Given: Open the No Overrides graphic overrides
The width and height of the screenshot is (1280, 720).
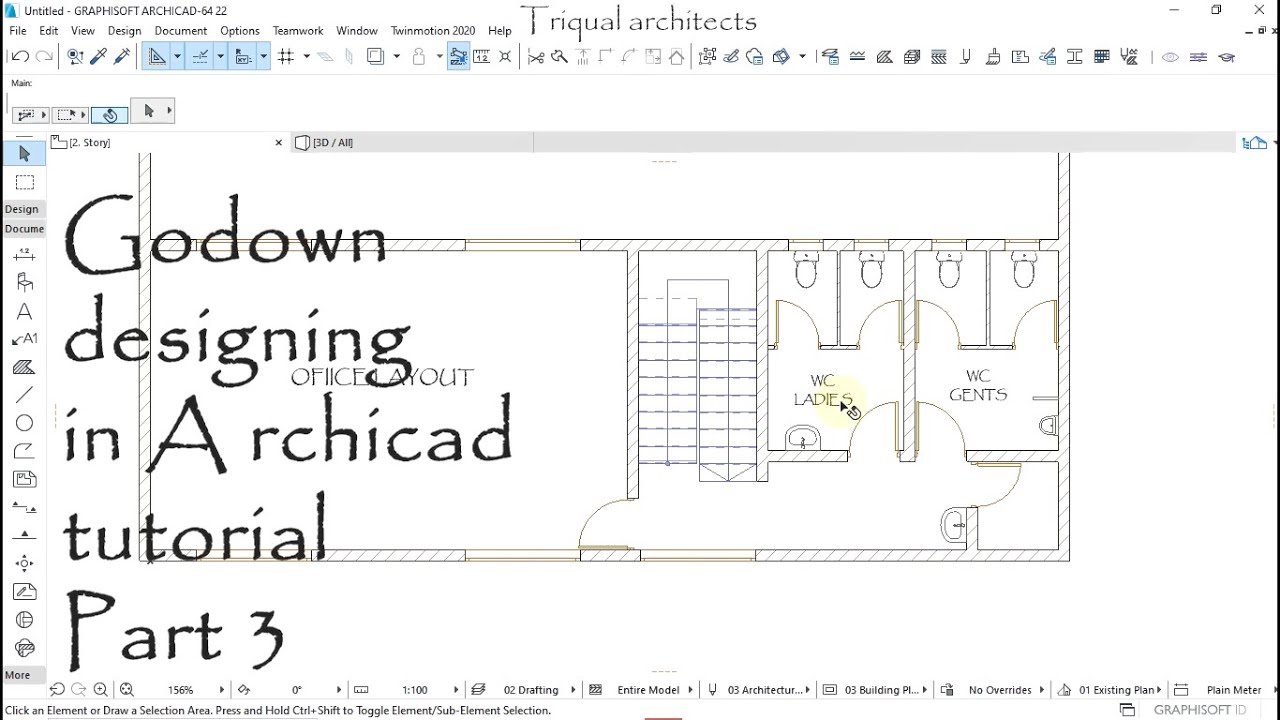Looking at the screenshot, I should [x=1000, y=690].
